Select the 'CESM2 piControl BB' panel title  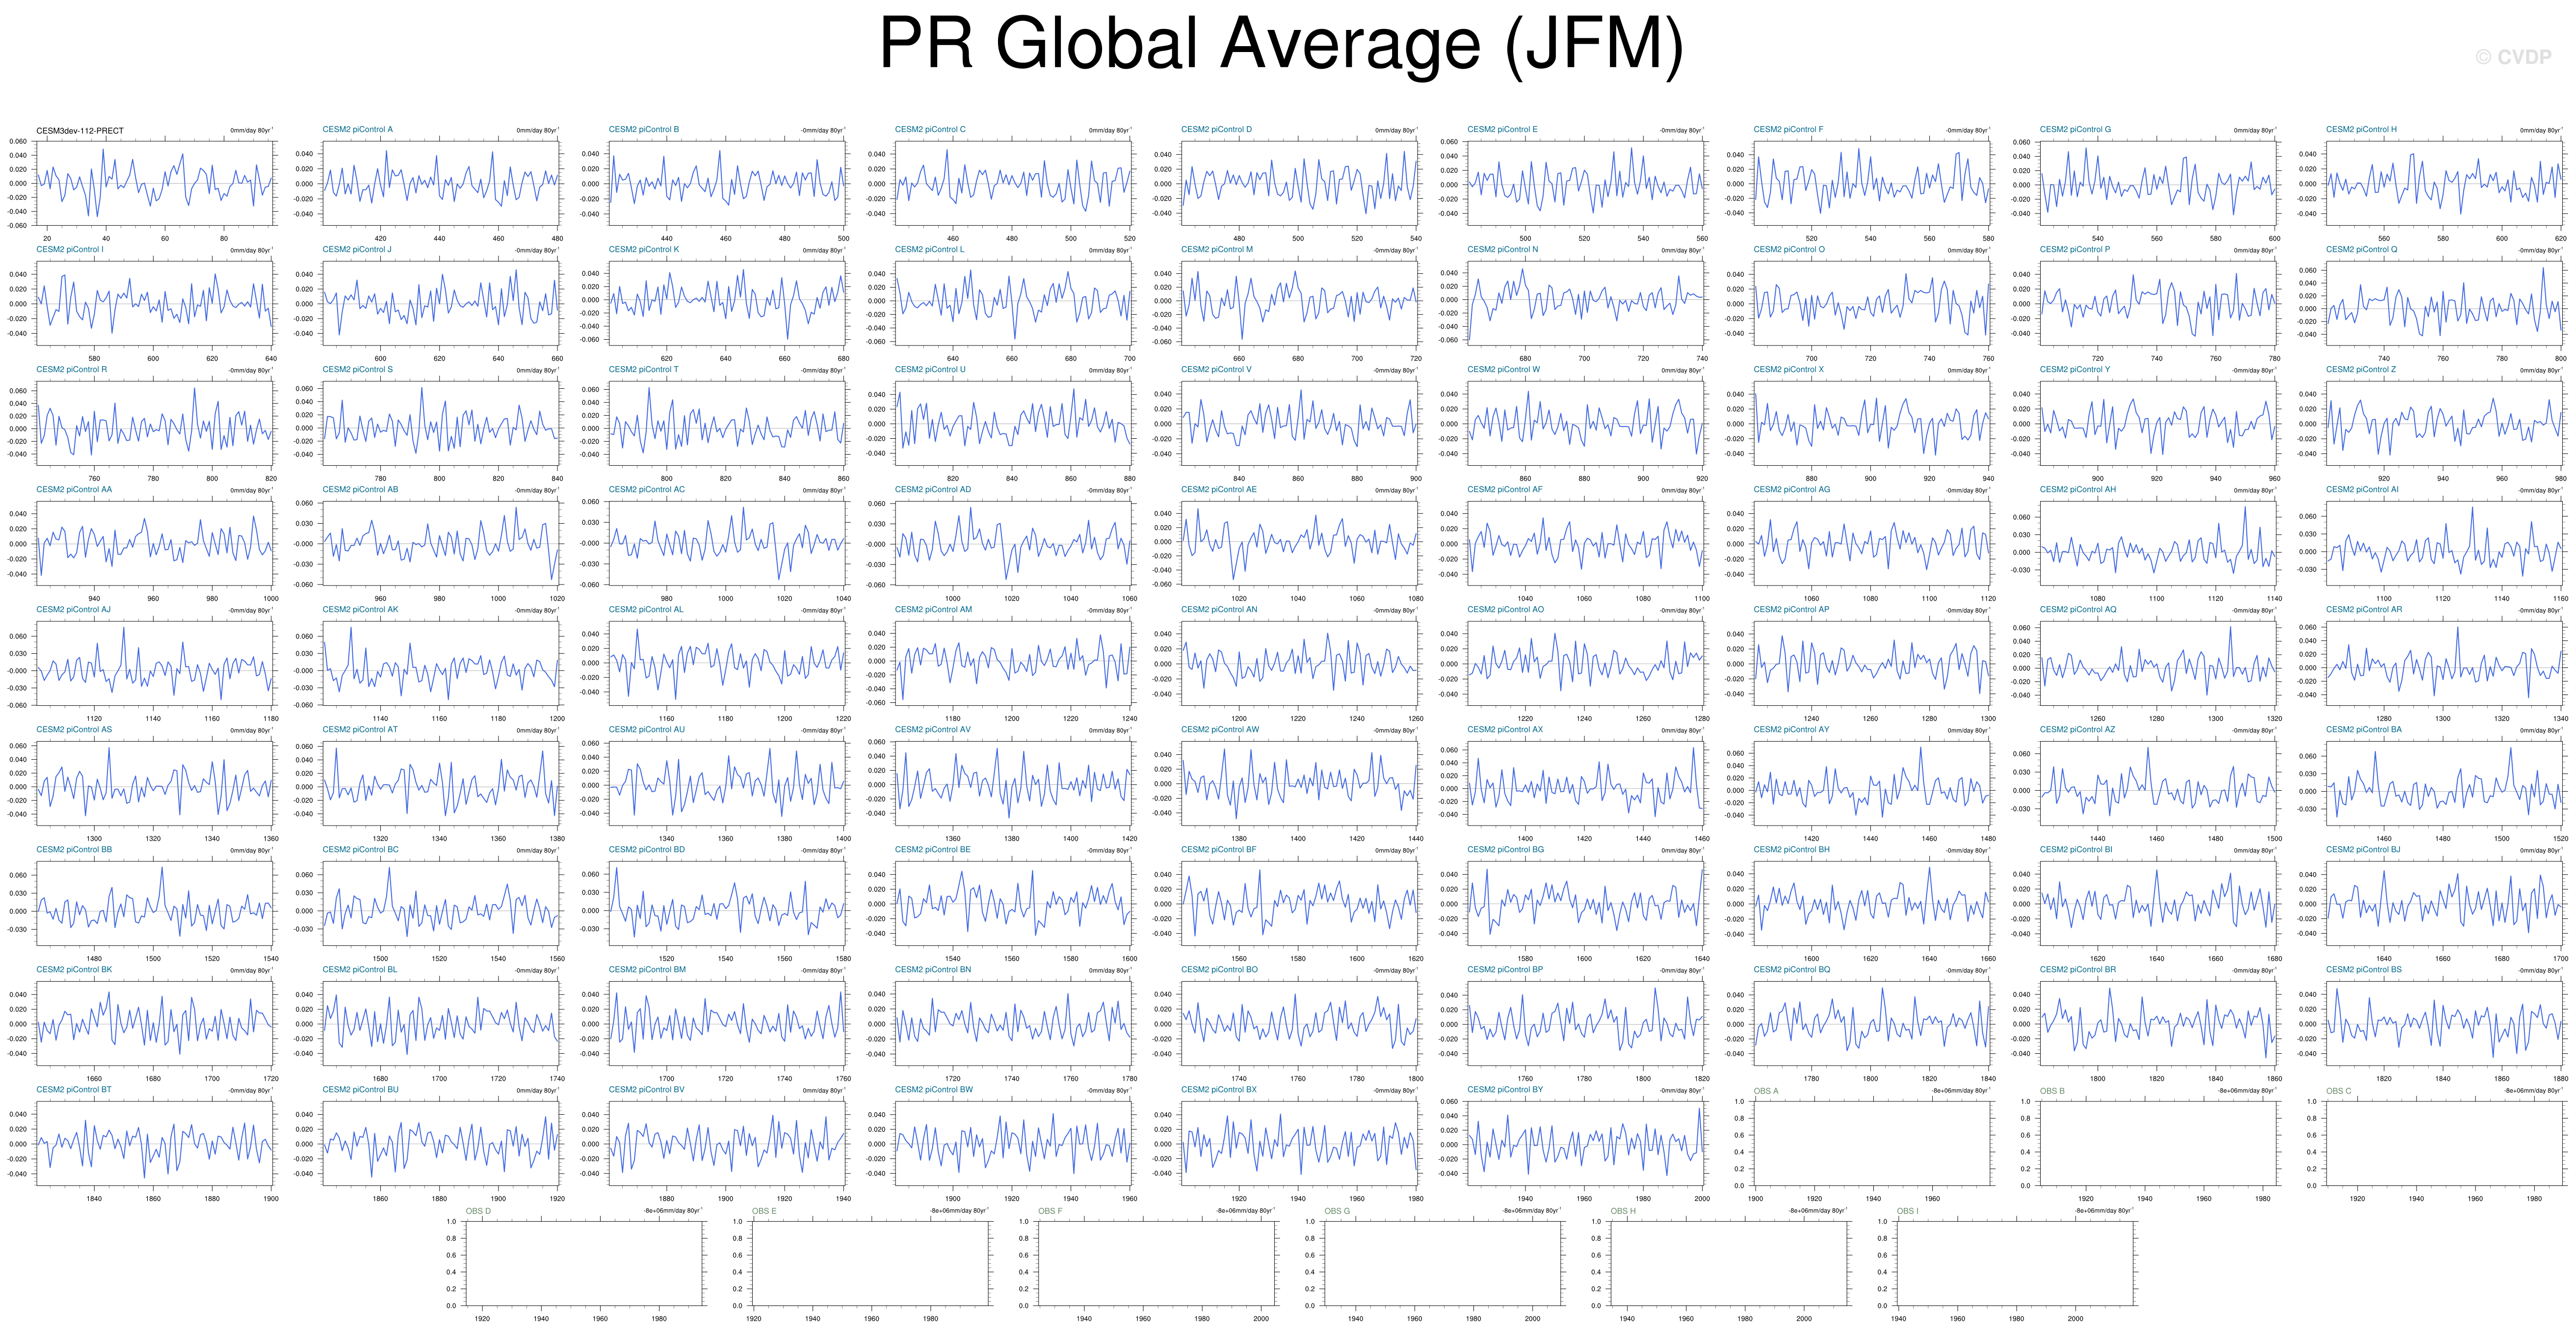tap(74, 850)
